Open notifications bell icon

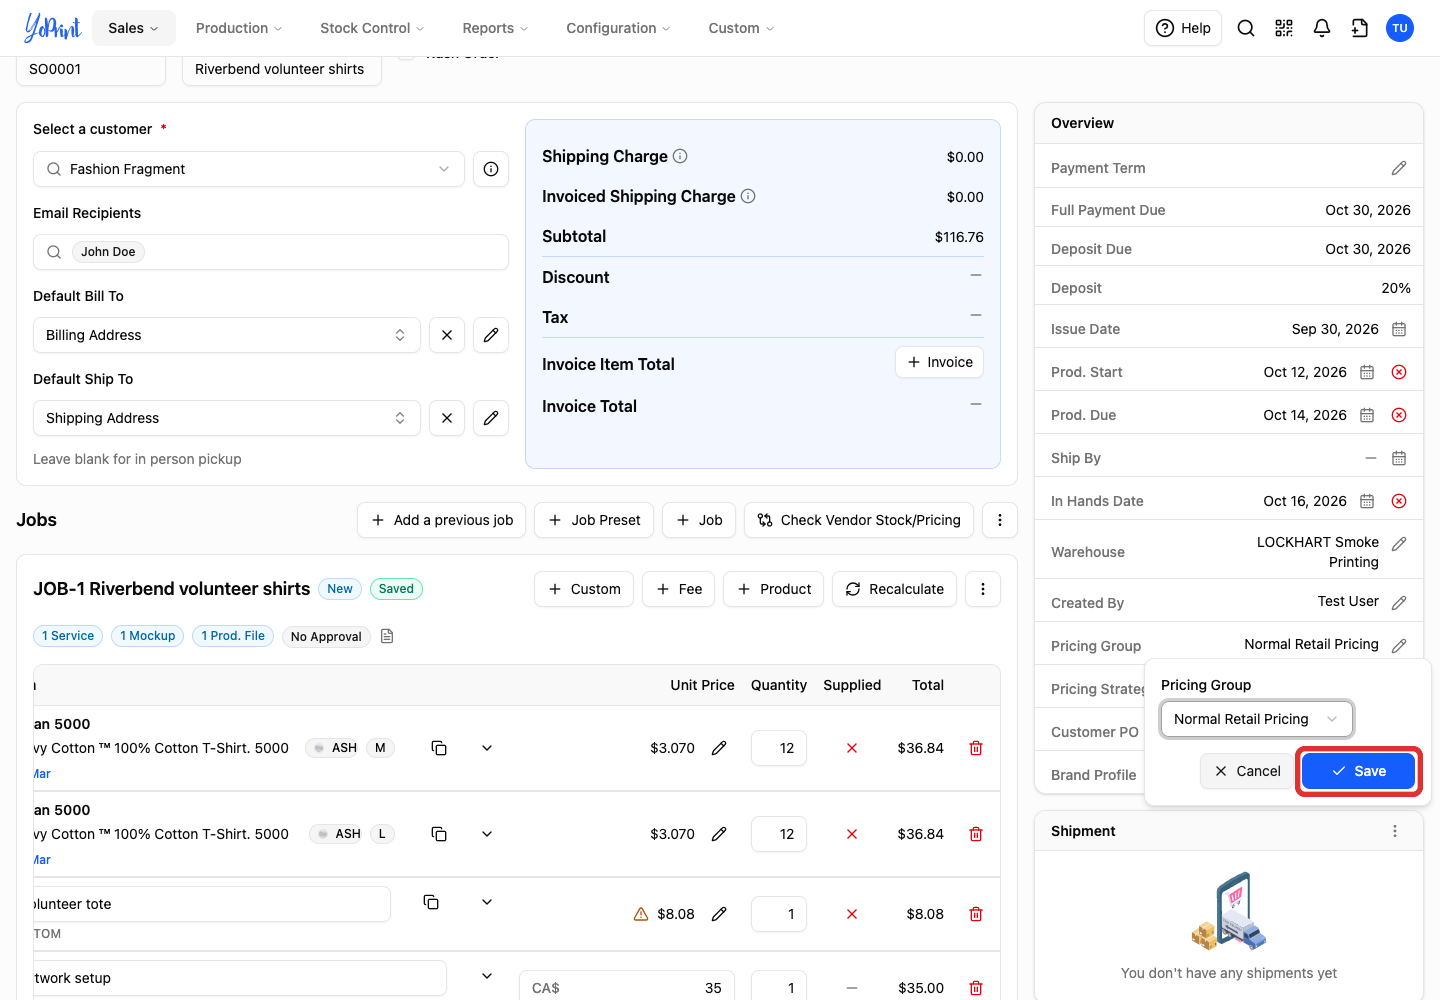[1322, 28]
